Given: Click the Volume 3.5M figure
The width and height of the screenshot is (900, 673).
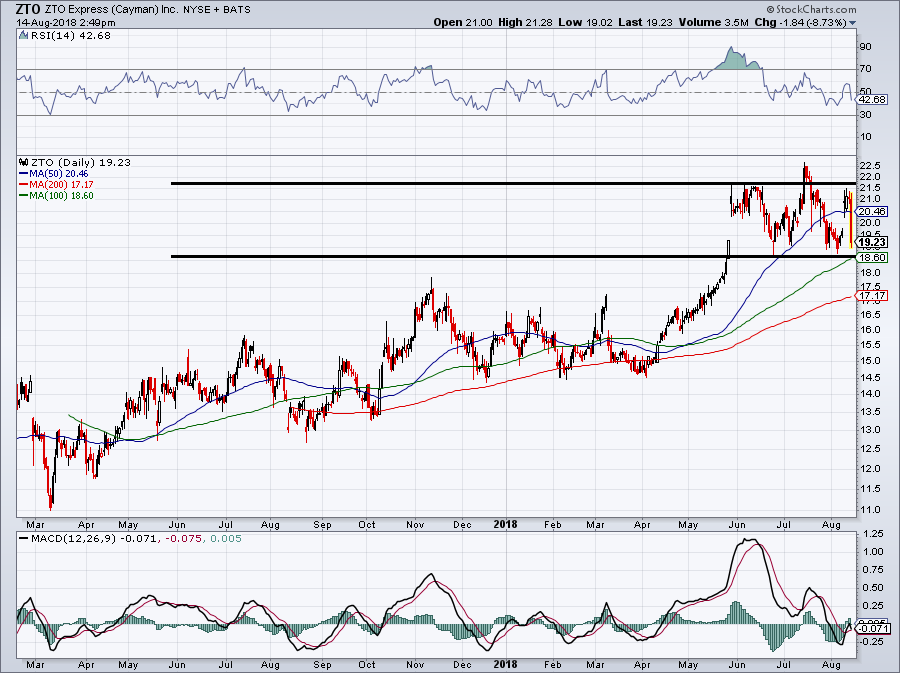Looking at the screenshot, I should [713, 22].
